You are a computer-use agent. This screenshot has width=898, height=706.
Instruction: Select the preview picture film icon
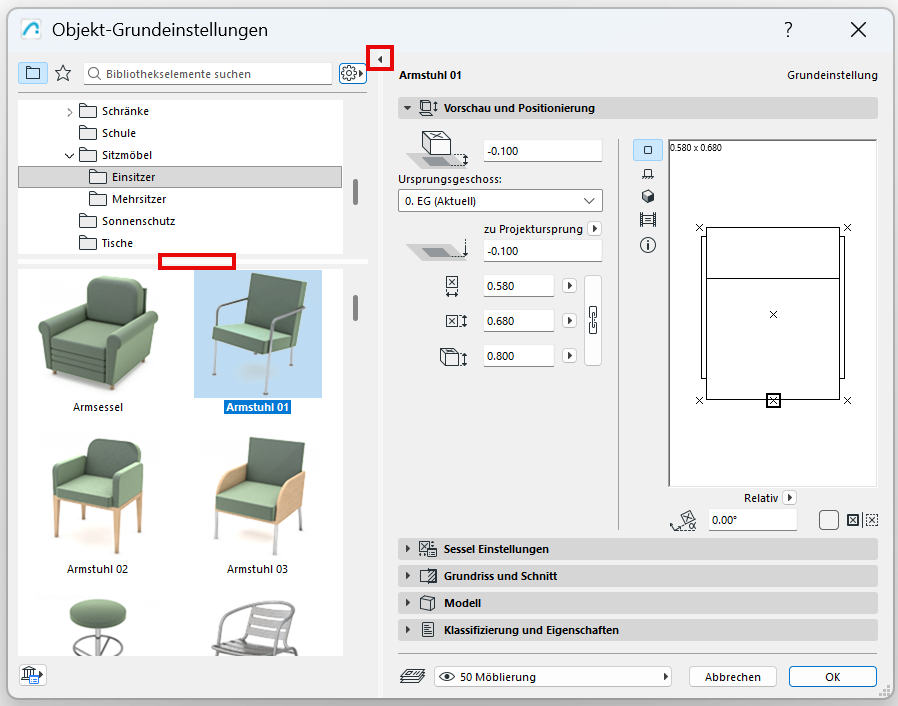[x=648, y=219]
